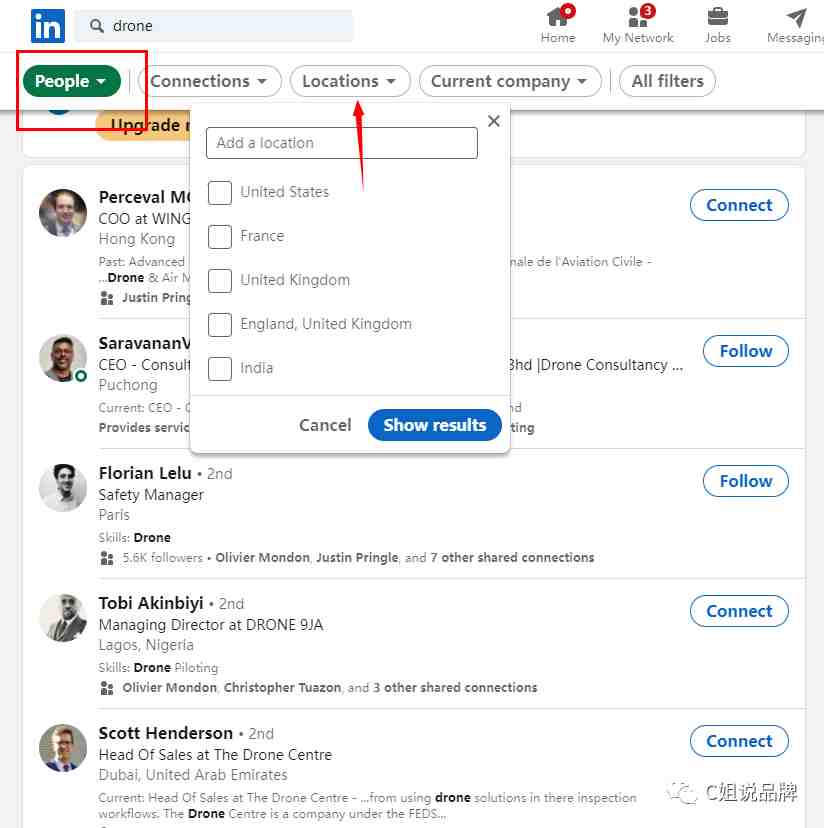Collapse the Locations filter dropdown
Viewport: 824px width, 828px height.
point(350,81)
